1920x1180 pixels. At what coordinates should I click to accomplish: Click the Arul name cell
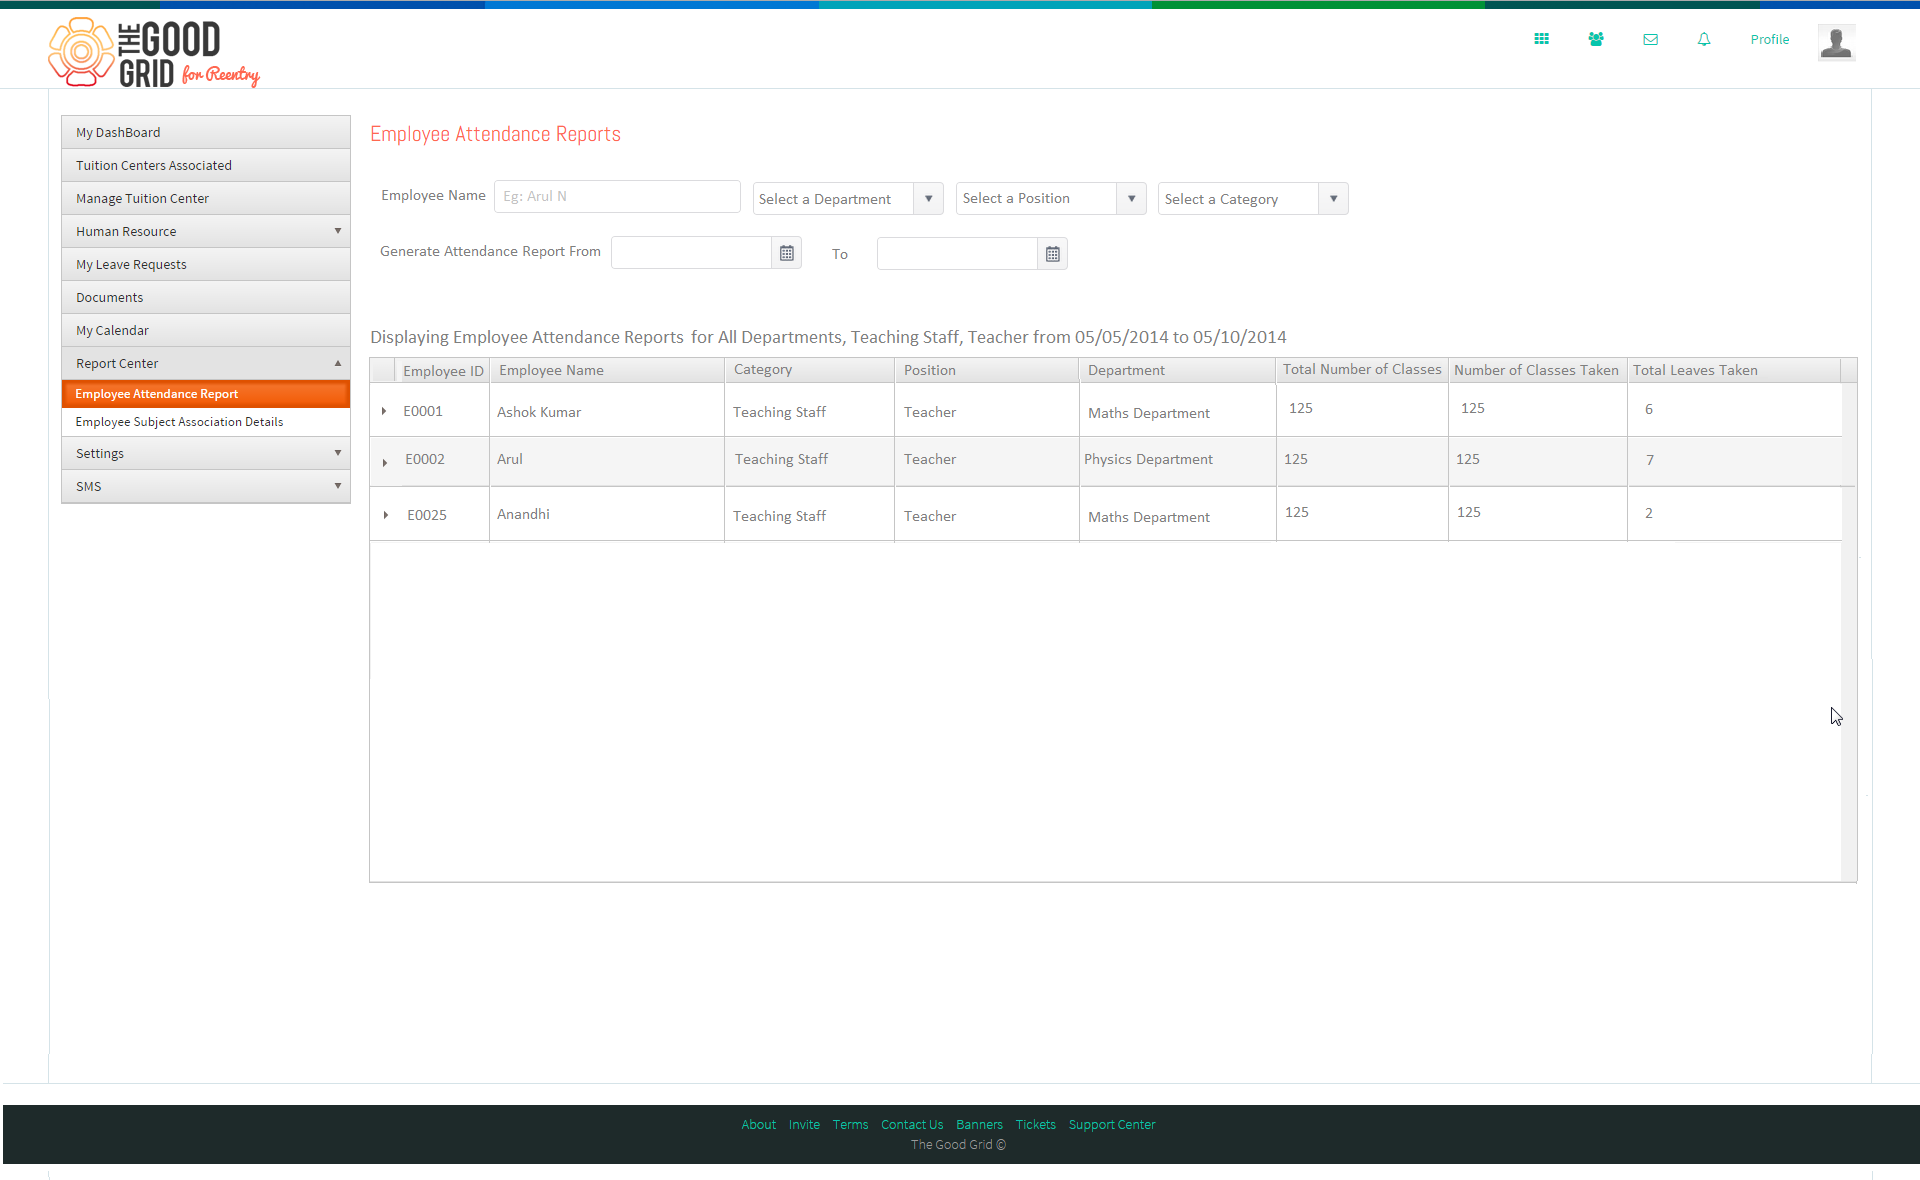pos(607,460)
